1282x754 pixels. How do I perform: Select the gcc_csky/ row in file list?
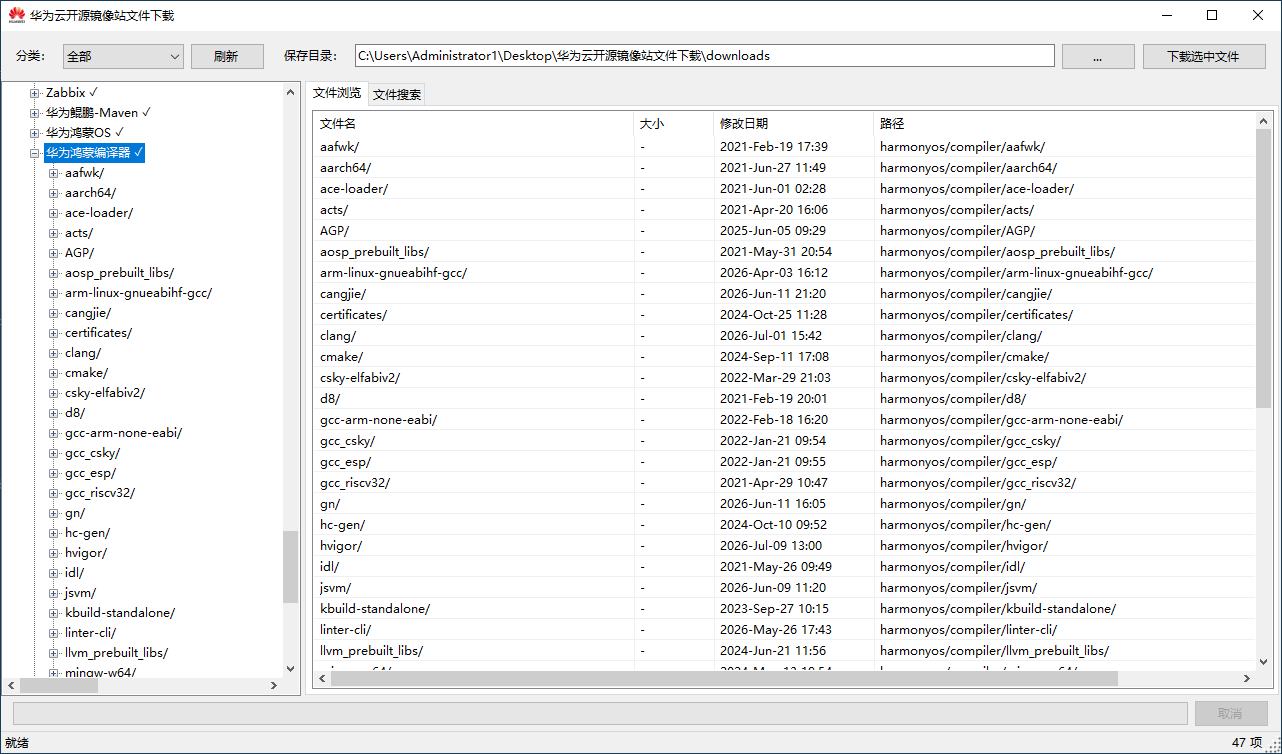pyautogui.click(x=784, y=440)
